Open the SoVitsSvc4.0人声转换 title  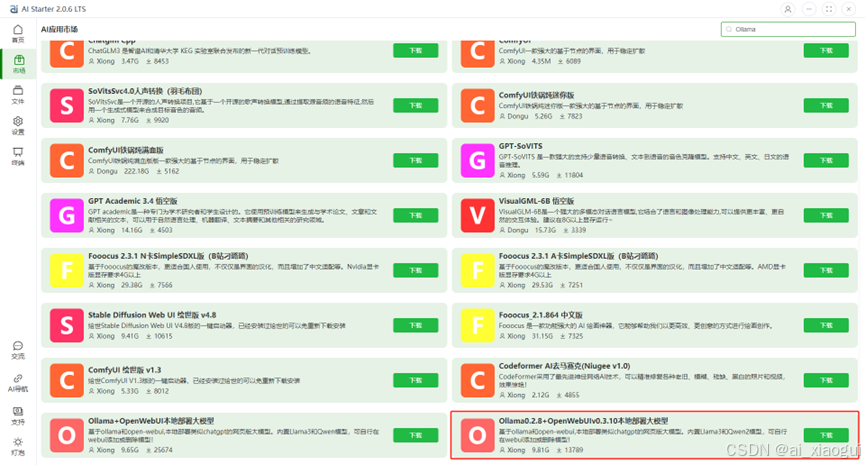(x=145, y=91)
